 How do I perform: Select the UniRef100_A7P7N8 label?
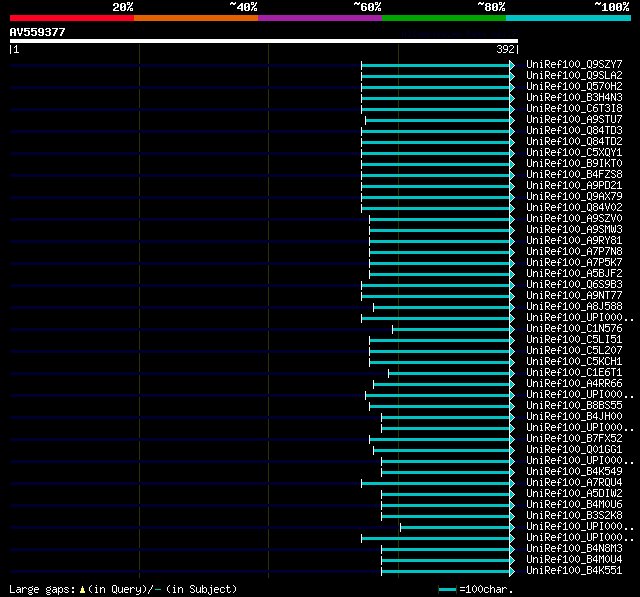[574, 252]
